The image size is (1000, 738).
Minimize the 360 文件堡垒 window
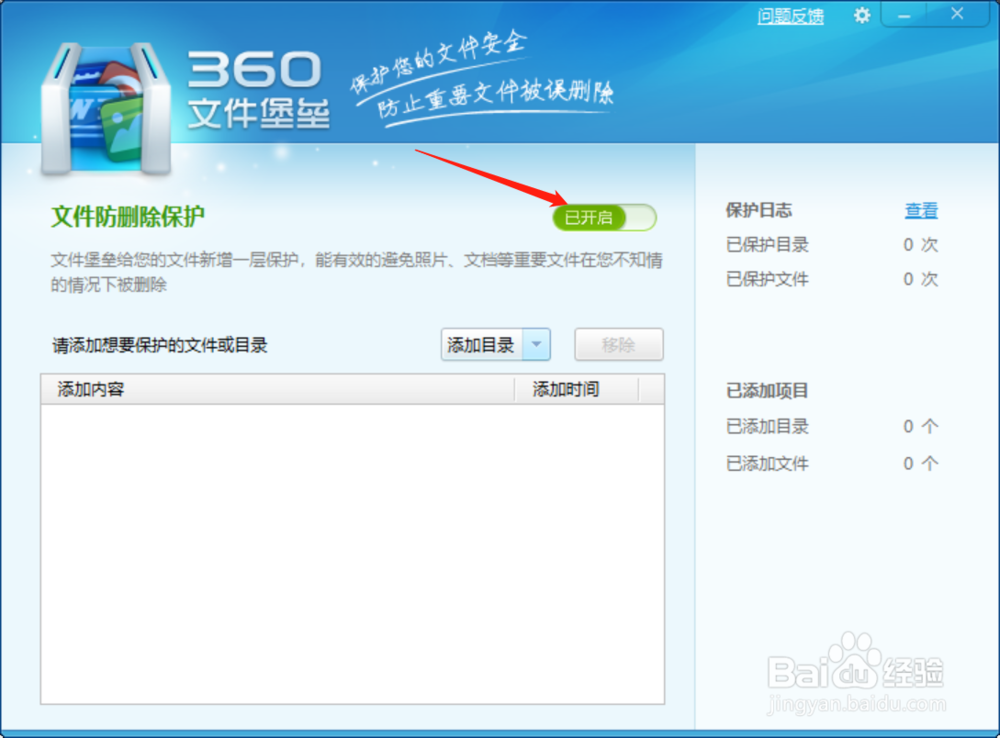coord(904,15)
